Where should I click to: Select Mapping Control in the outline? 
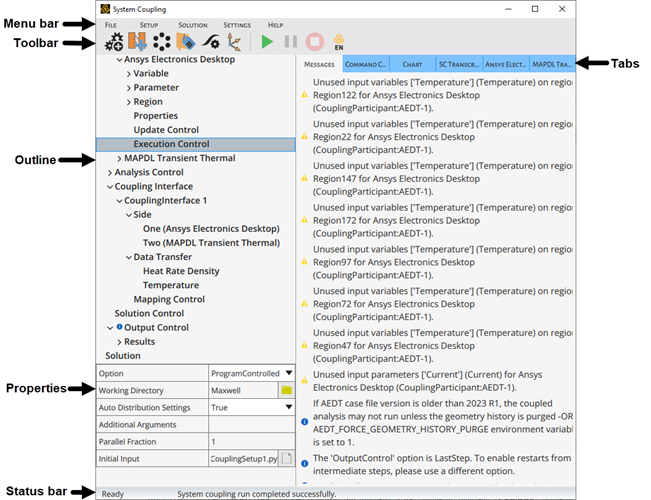(169, 299)
